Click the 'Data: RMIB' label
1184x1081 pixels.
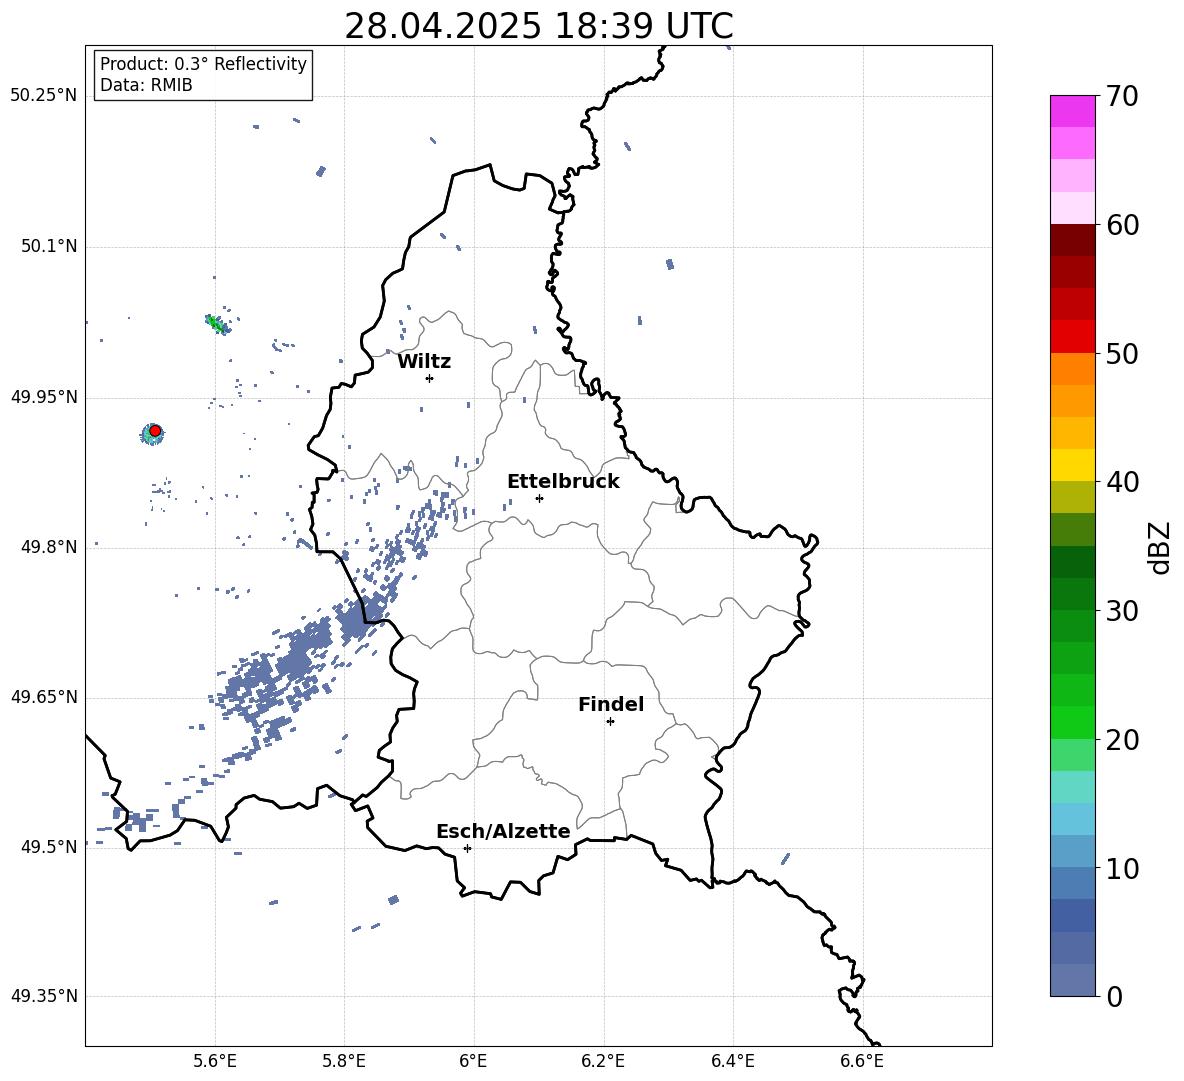(x=146, y=85)
